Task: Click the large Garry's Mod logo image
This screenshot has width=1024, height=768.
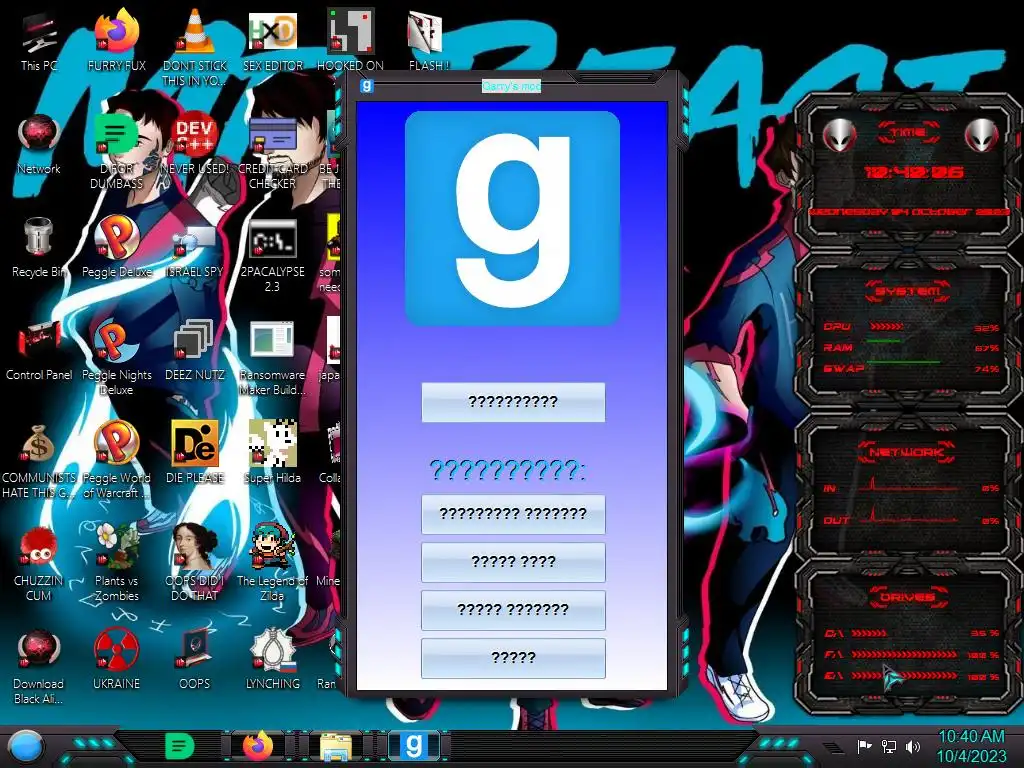Action: click(x=512, y=218)
